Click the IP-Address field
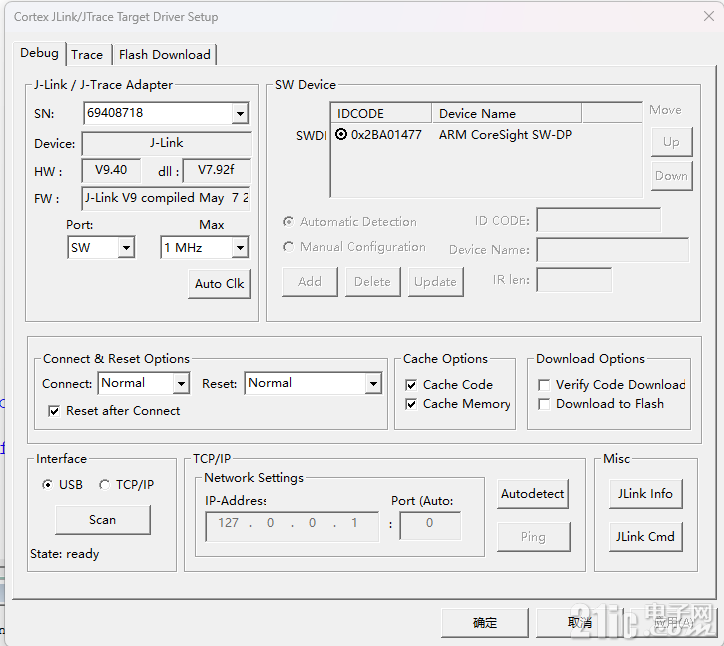This screenshot has height=646, width=724. 292,526
